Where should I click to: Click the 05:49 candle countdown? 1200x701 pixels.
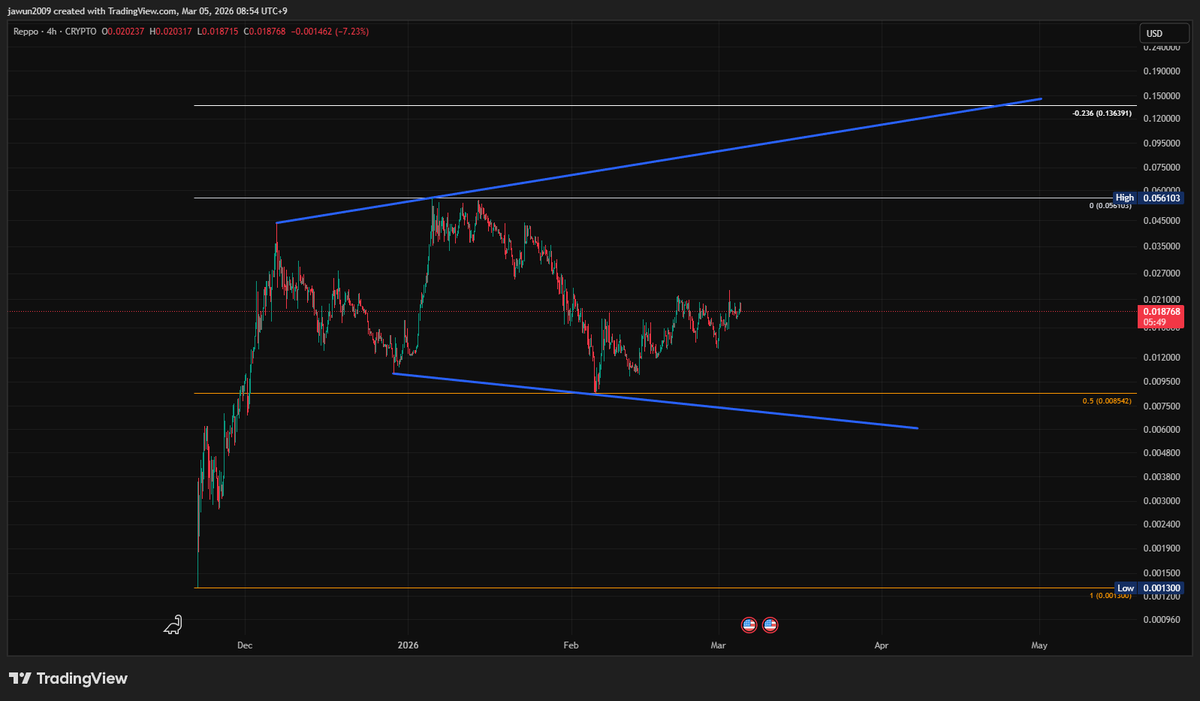[x=1153, y=323]
